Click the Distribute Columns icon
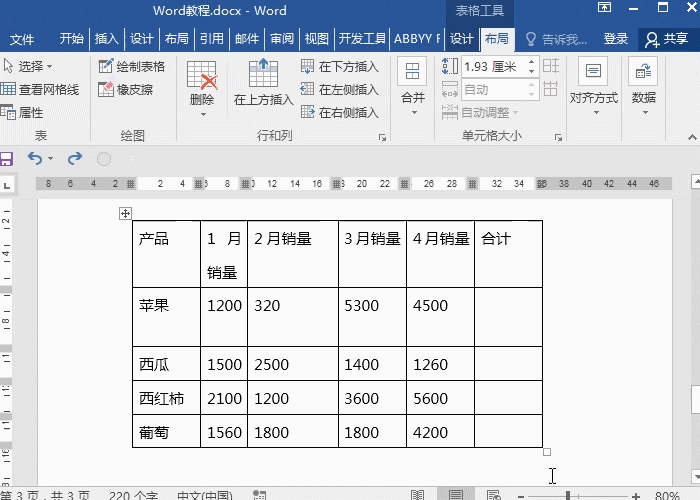This screenshot has height=500, width=700. (x=551, y=89)
